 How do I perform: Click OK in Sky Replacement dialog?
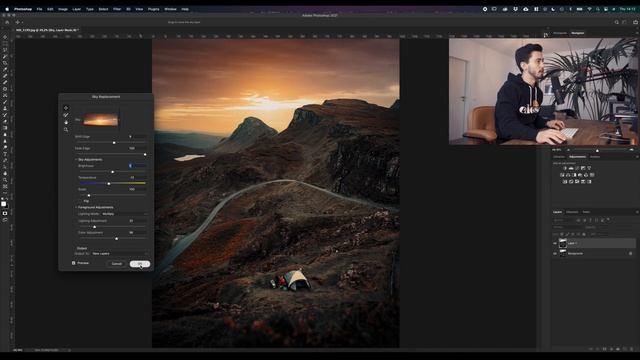tap(140, 264)
